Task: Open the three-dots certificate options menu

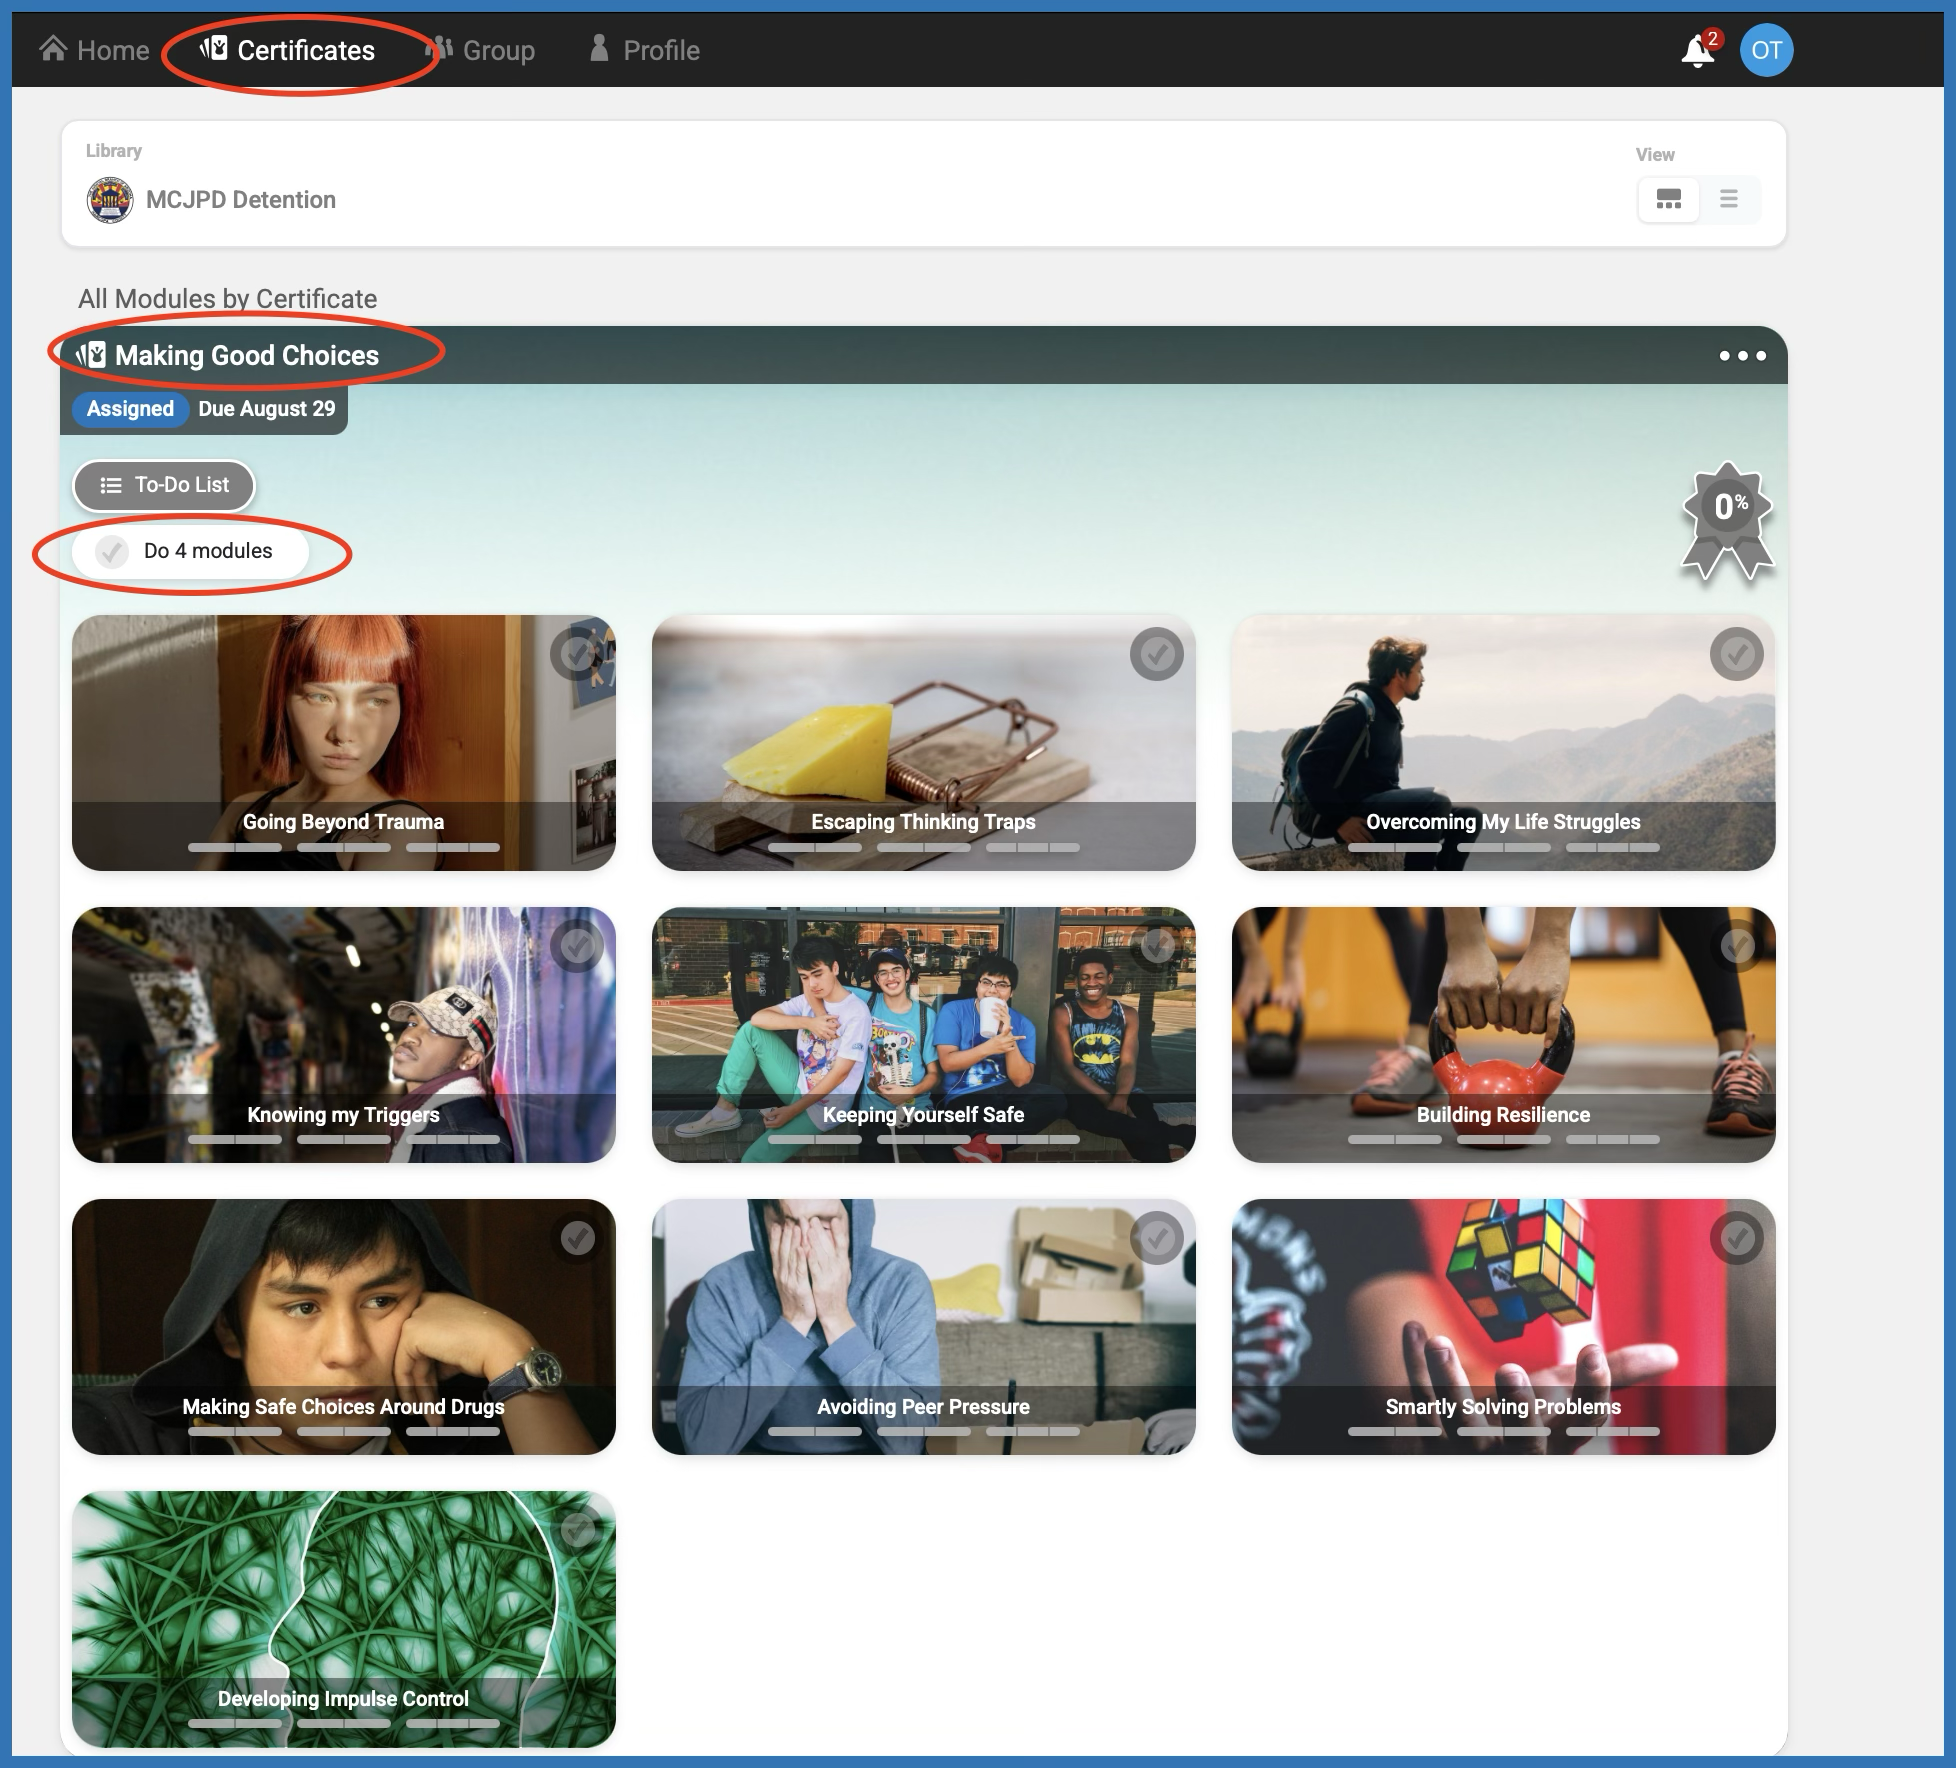Action: point(1742,356)
